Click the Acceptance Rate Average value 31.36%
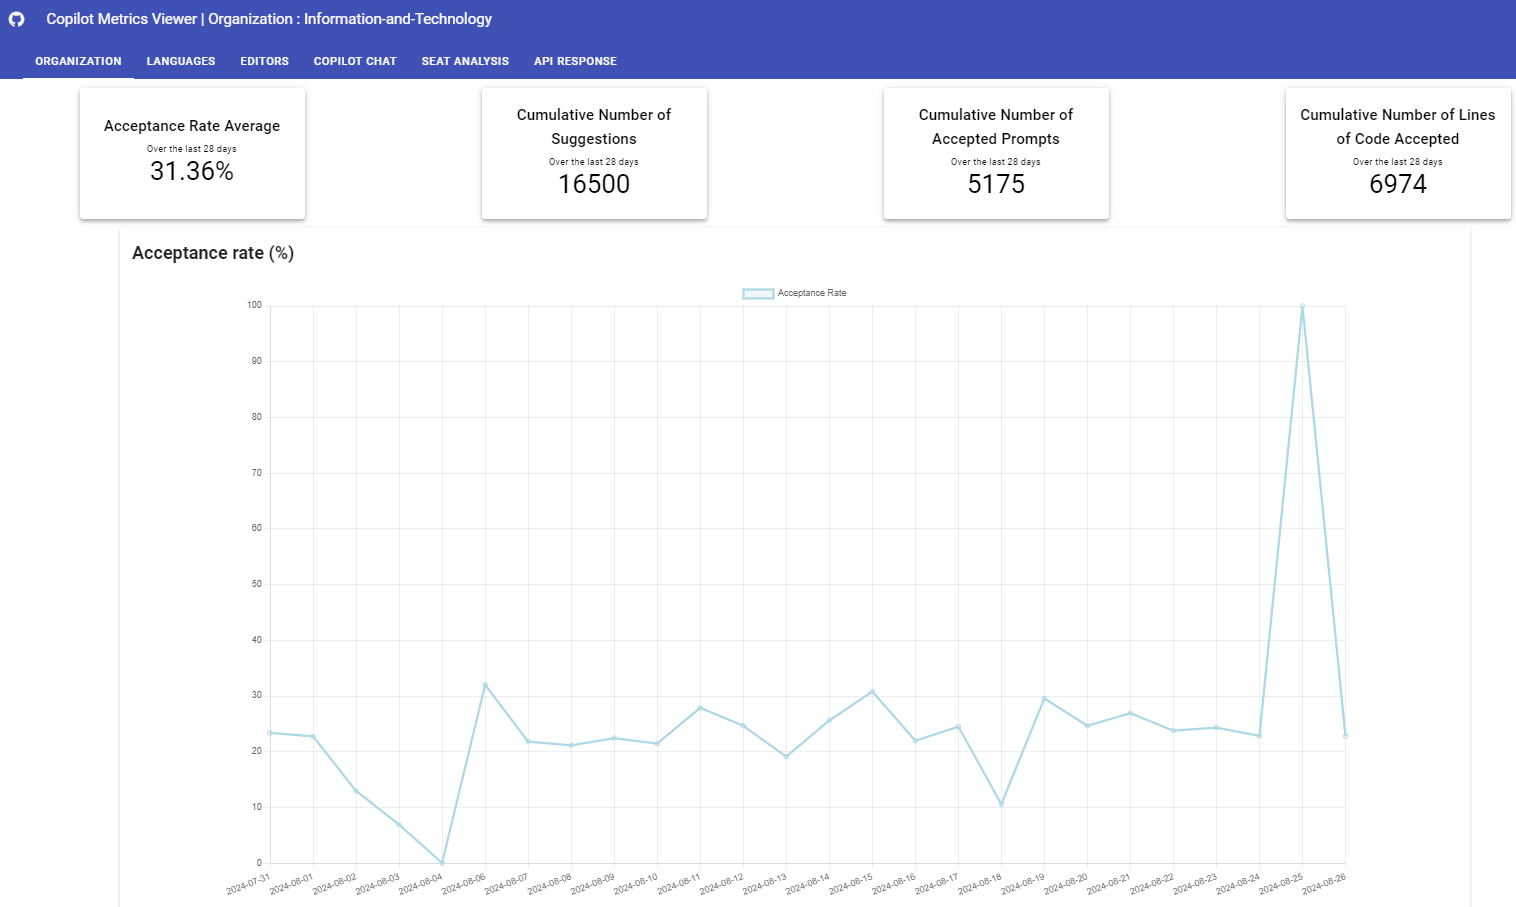The height and width of the screenshot is (907, 1516). pyautogui.click(x=192, y=172)
